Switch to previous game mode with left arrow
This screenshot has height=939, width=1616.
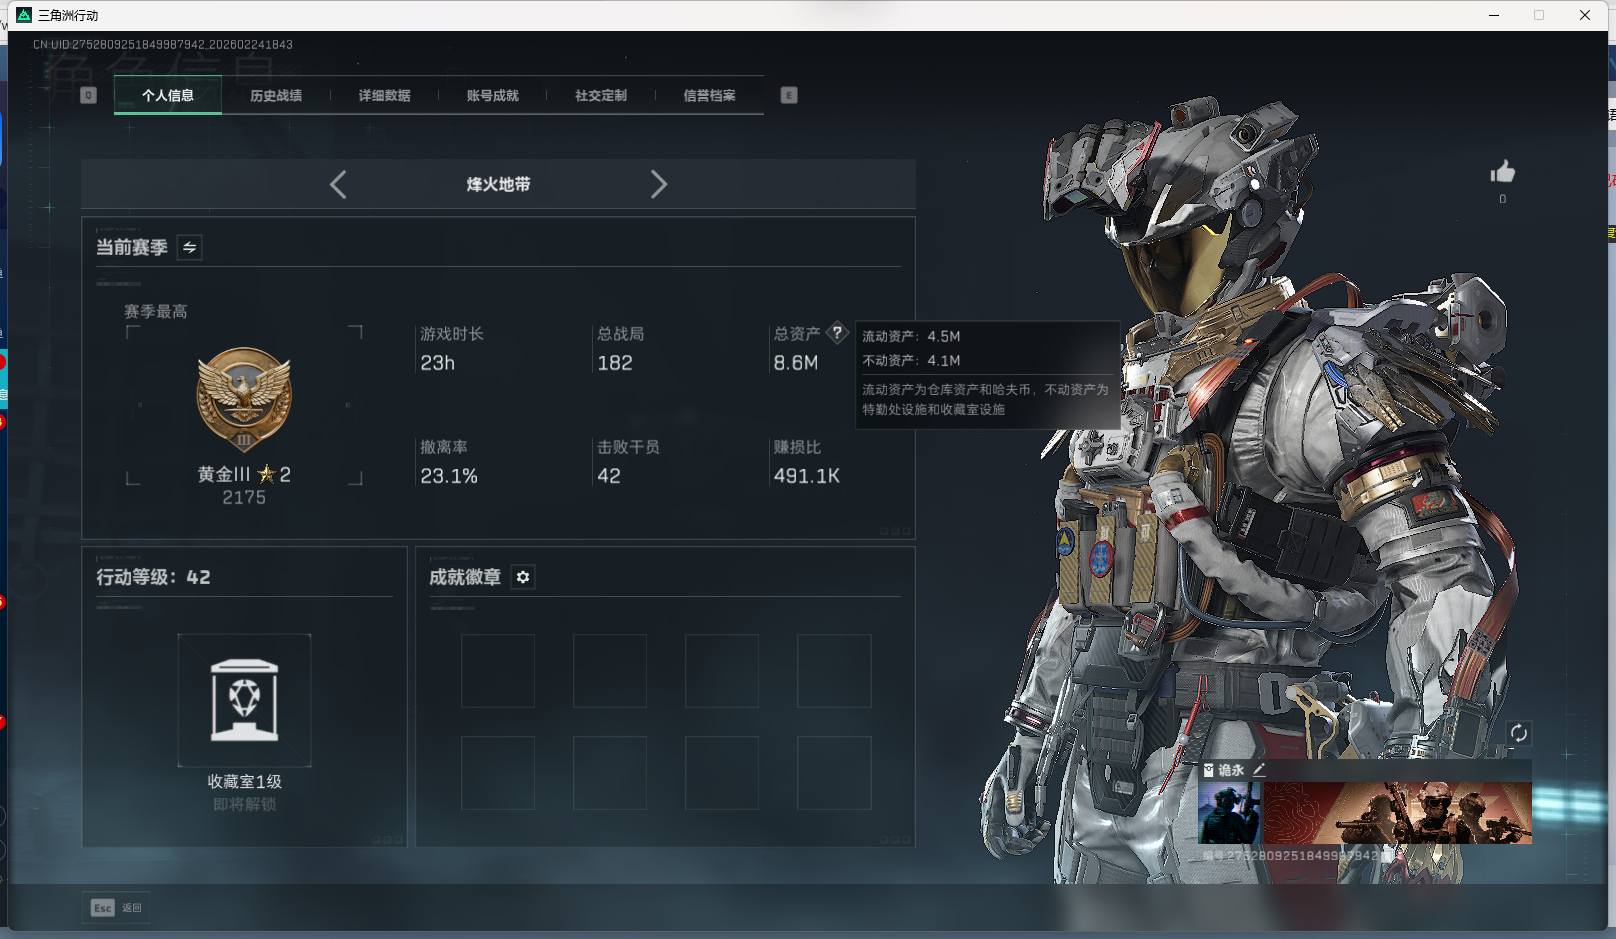(338, 184)
